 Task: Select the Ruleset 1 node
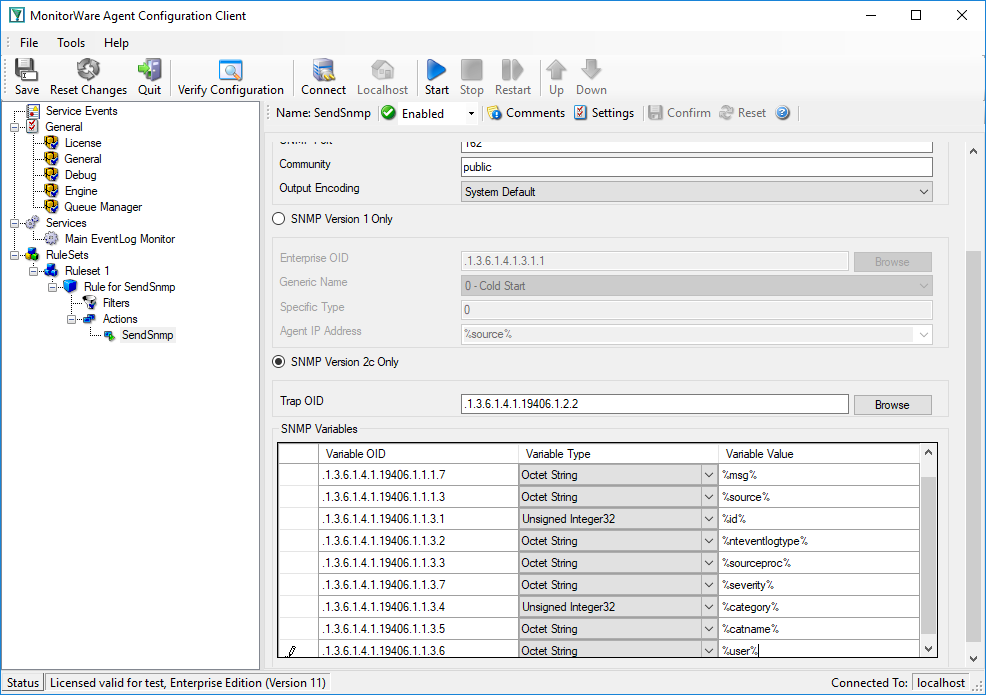87,271
